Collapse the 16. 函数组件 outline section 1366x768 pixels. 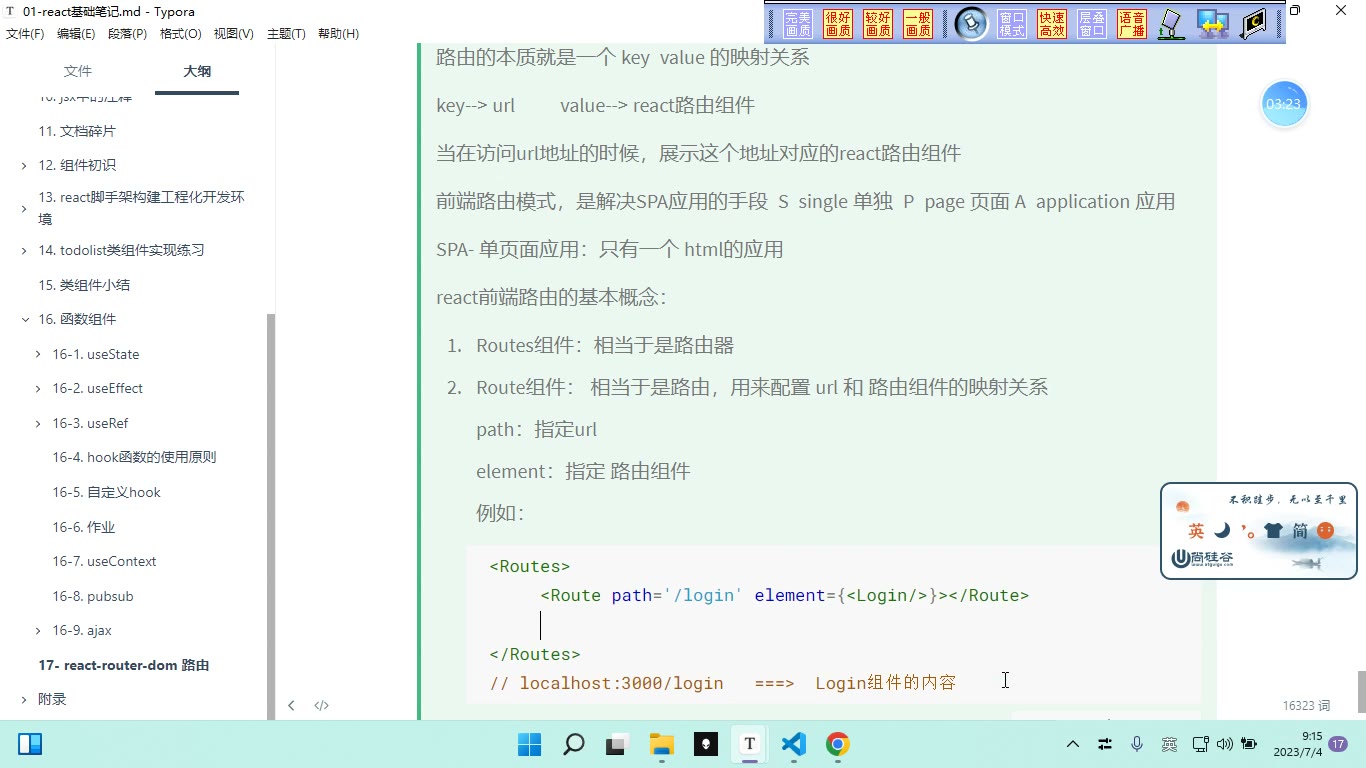coord(25,320)
